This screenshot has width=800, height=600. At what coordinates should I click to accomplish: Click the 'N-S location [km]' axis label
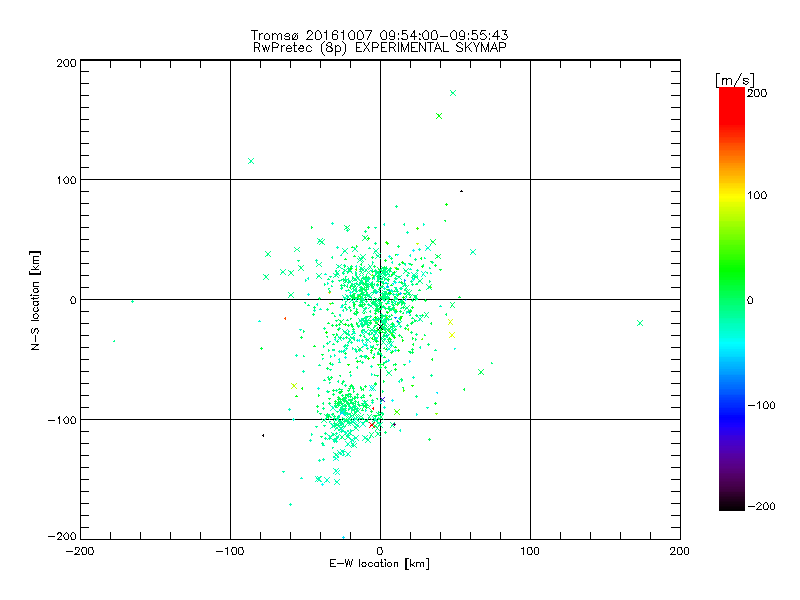coord(35,300)
